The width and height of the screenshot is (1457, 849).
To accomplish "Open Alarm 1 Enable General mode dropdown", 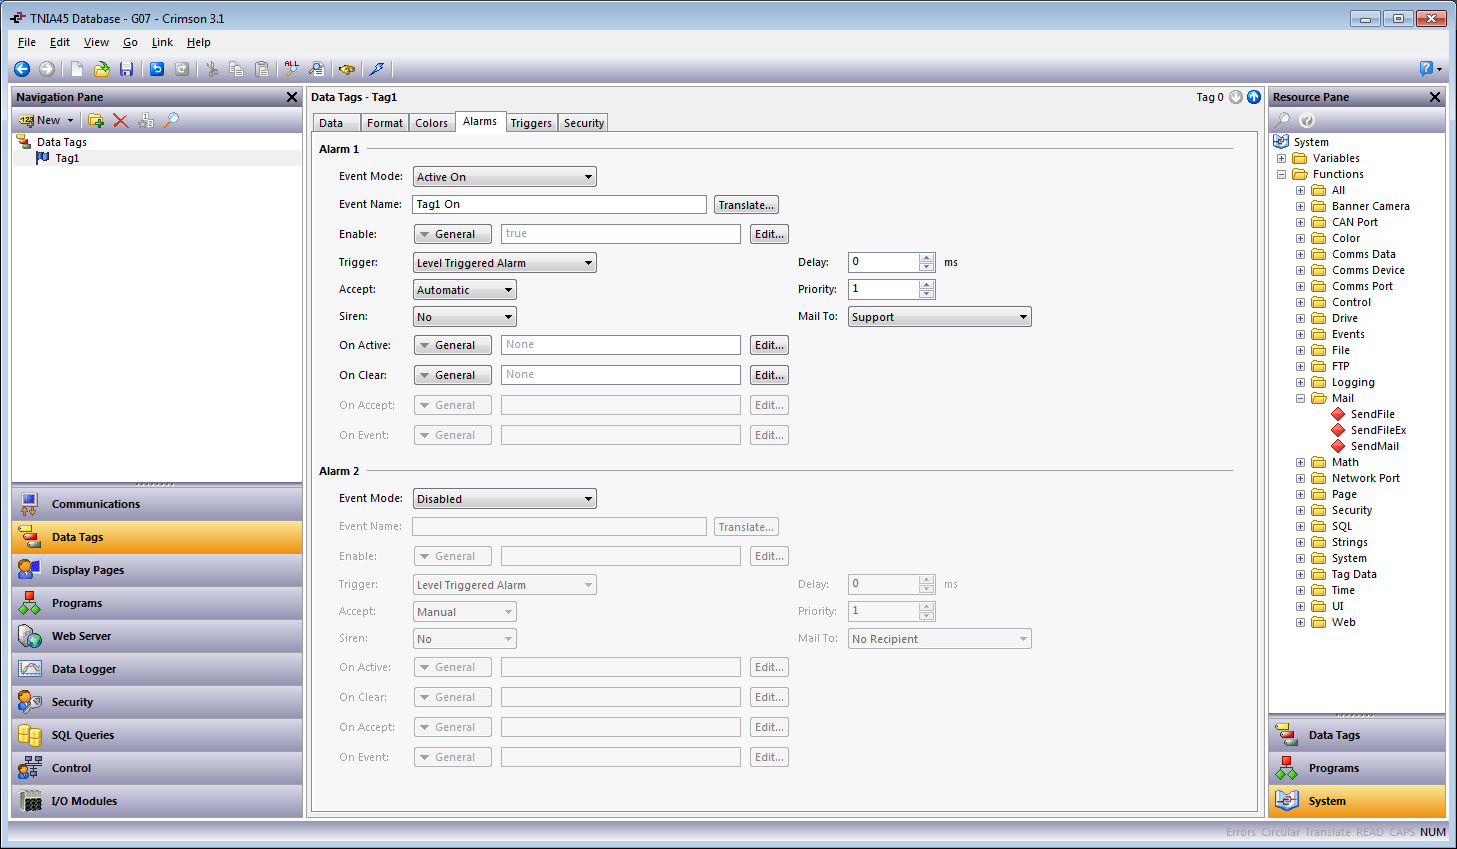I will pyautogui.click(x=453, y=234).
